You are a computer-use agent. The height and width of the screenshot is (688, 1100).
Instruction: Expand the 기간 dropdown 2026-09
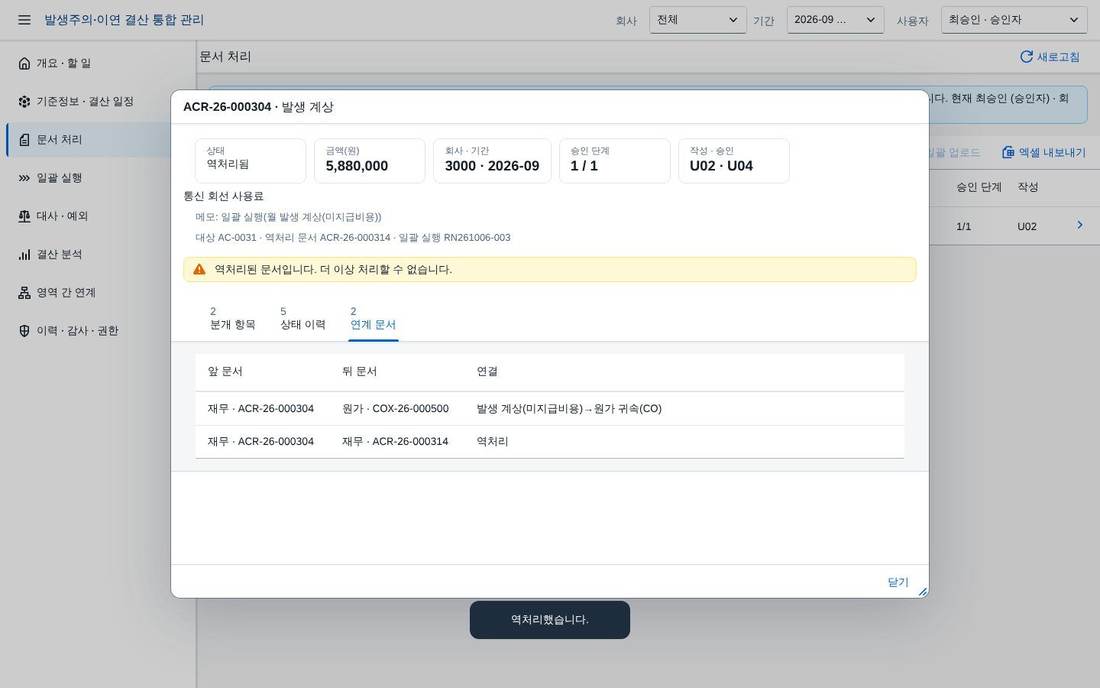[835, 20]
